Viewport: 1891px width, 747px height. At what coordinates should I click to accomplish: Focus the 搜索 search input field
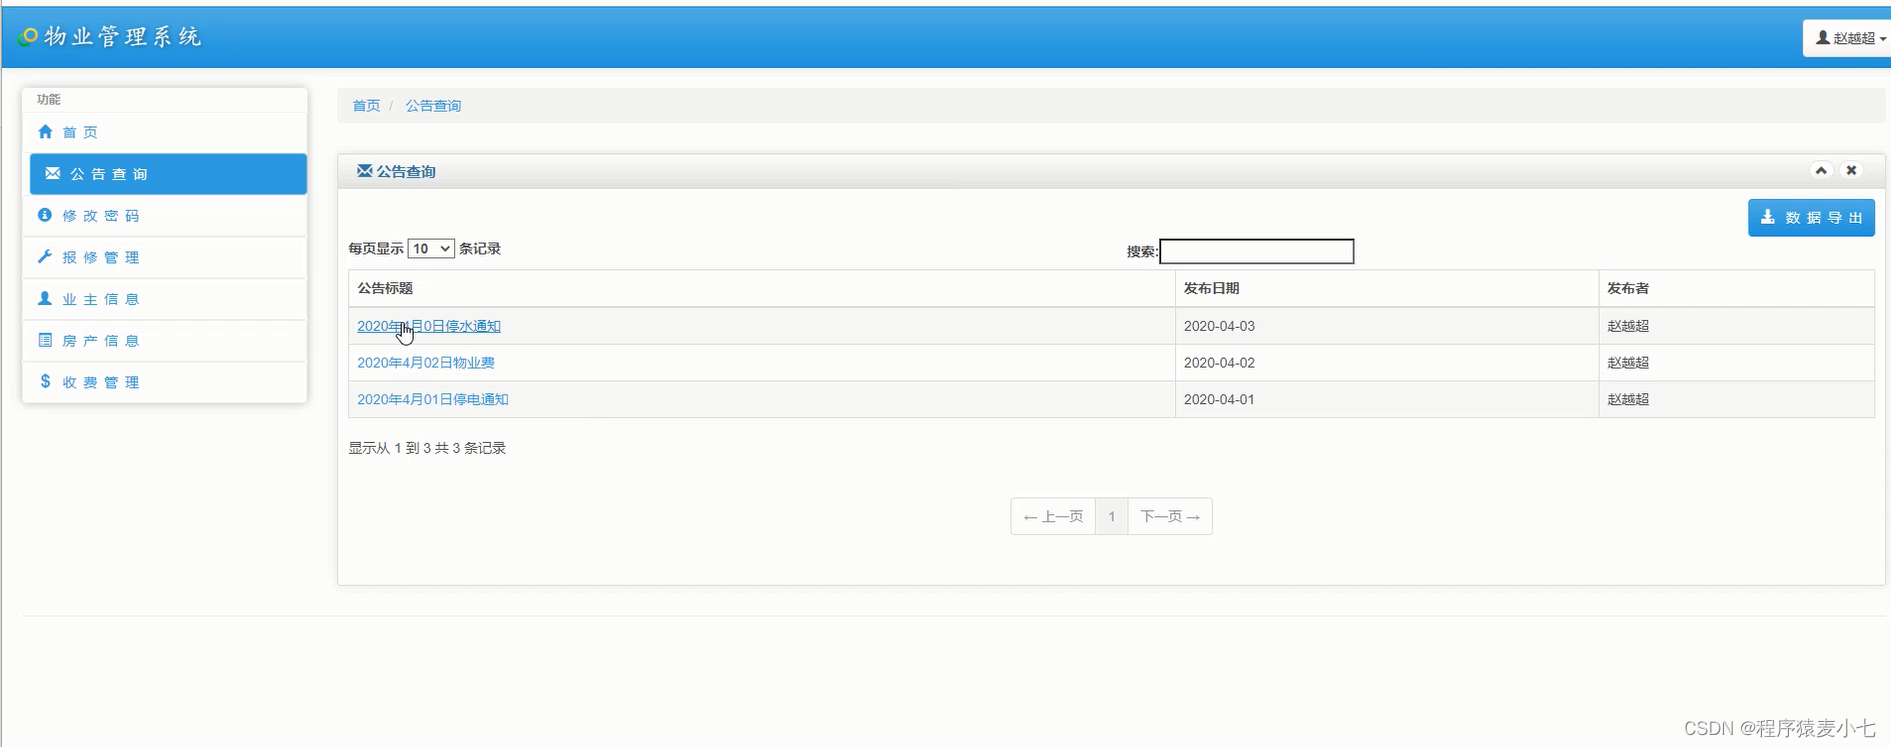click(x=1256, y=251)
